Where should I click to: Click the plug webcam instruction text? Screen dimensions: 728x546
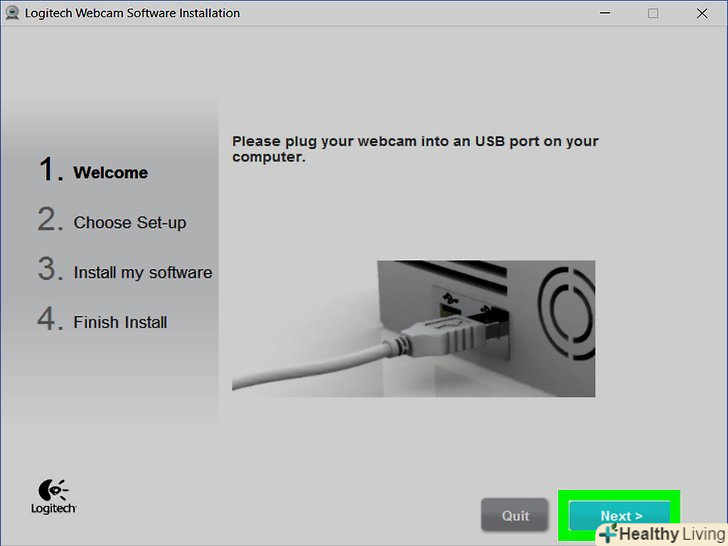pyautogui.click(x=415, y=149)
